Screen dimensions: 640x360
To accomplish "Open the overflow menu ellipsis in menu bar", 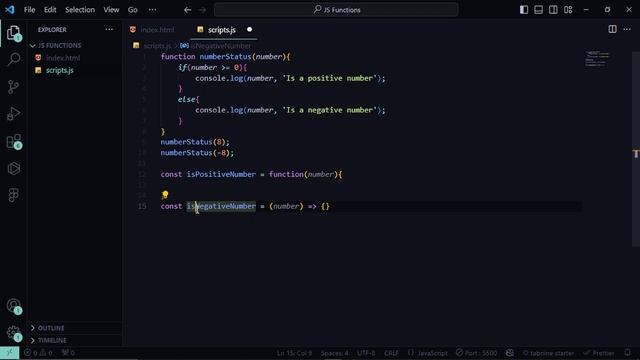I will [152, 10].
